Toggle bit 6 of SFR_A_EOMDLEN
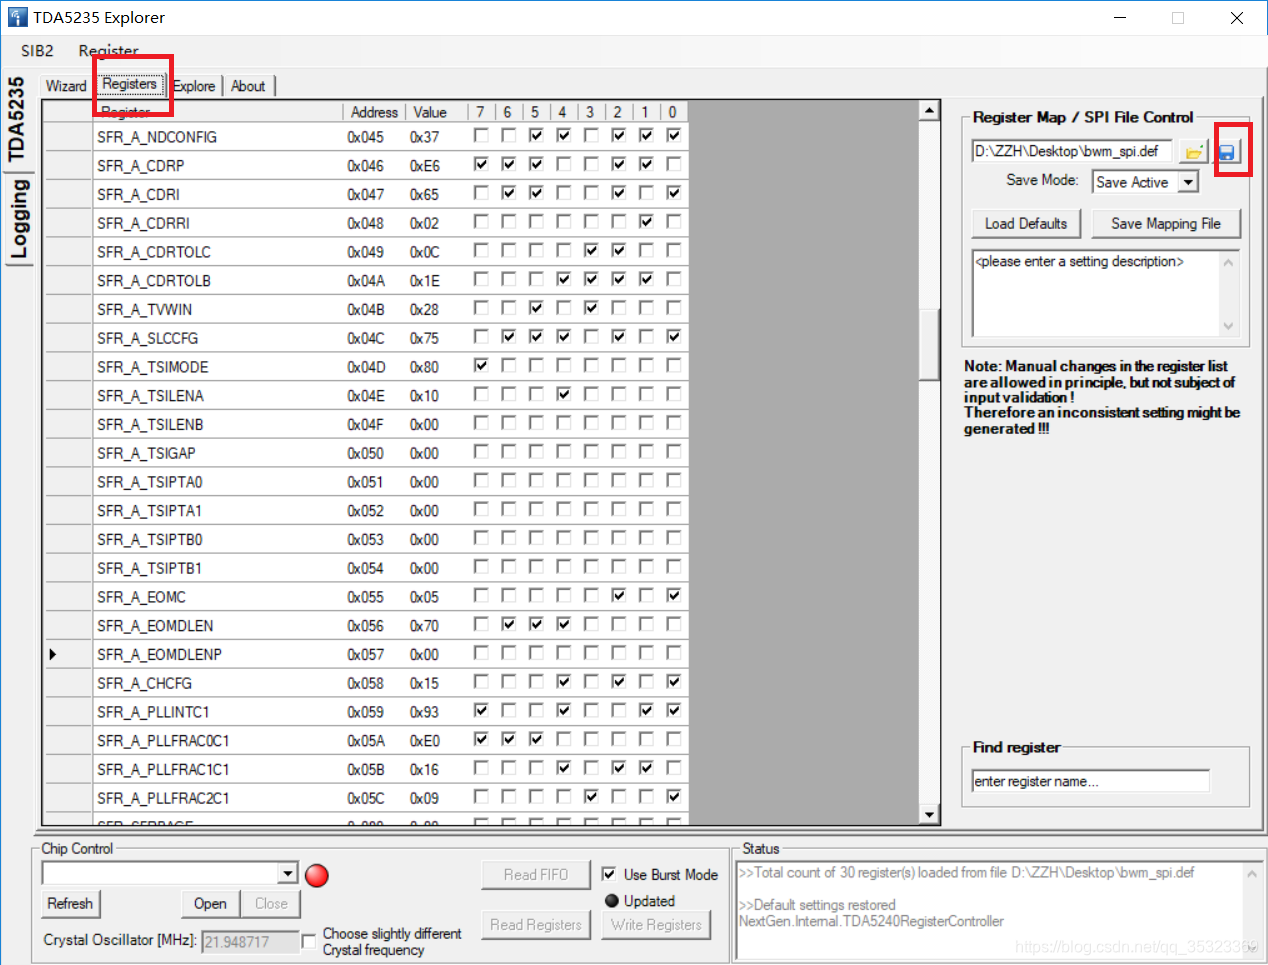1268x965 pixels. (509, 624)
